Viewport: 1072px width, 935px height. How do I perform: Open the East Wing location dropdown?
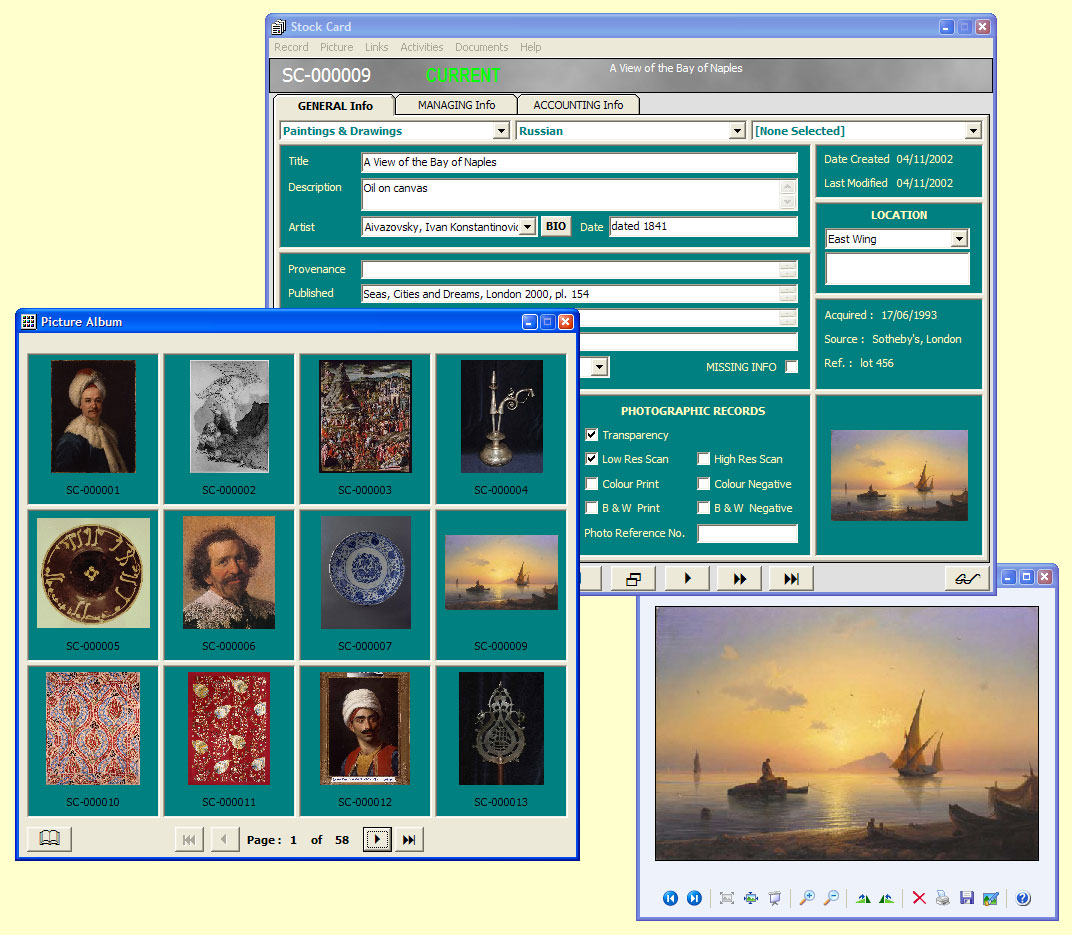pyautogui.click(x=960, y=239)
